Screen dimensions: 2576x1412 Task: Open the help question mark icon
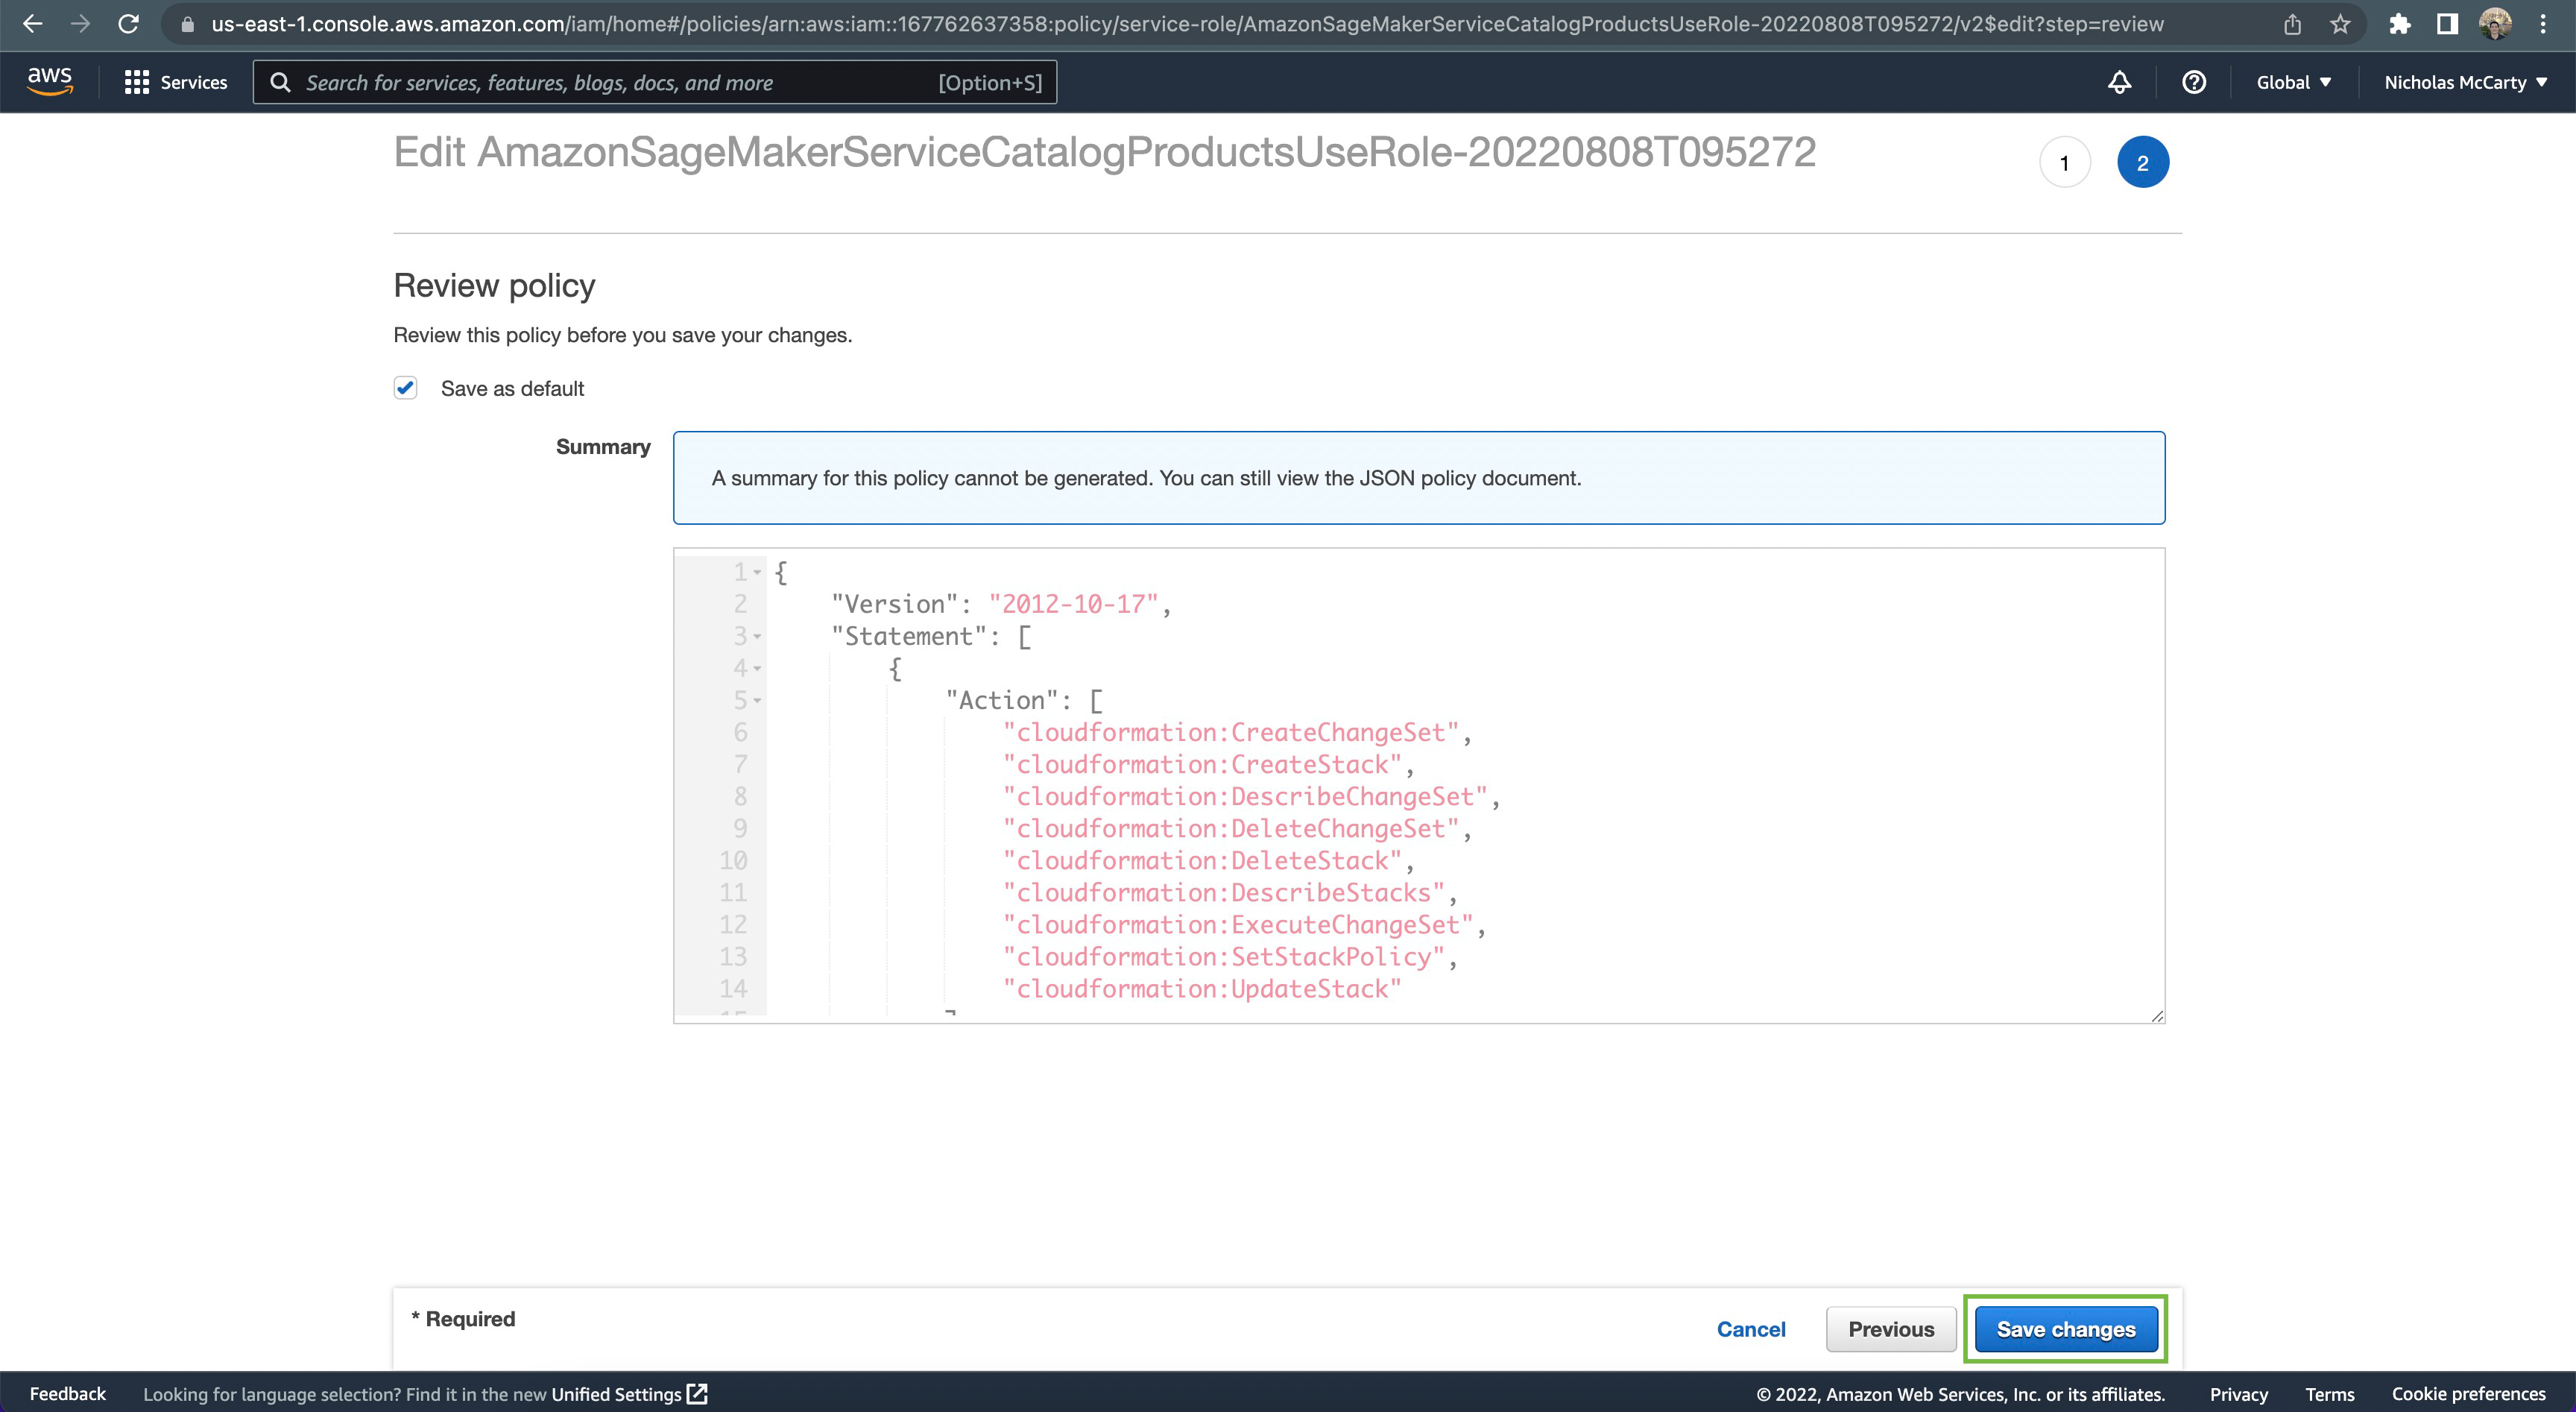click(x=2193, y=82)
